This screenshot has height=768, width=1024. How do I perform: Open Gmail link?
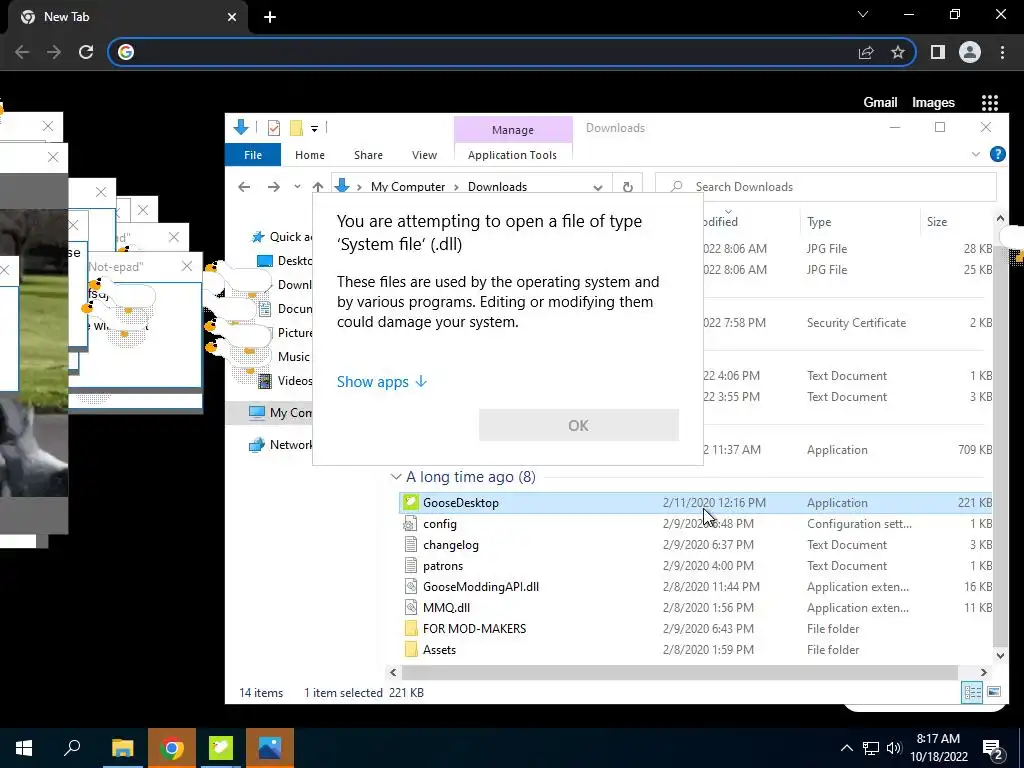tap(880, 103)
